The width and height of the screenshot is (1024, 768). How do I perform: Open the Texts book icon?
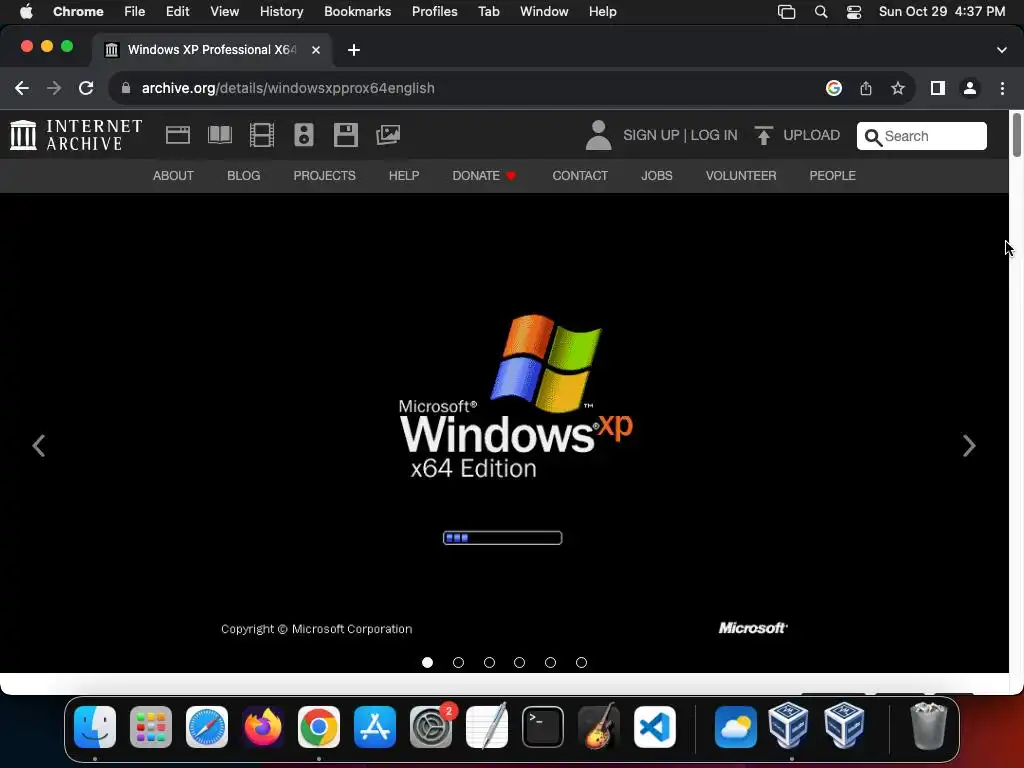click(219, 135)
